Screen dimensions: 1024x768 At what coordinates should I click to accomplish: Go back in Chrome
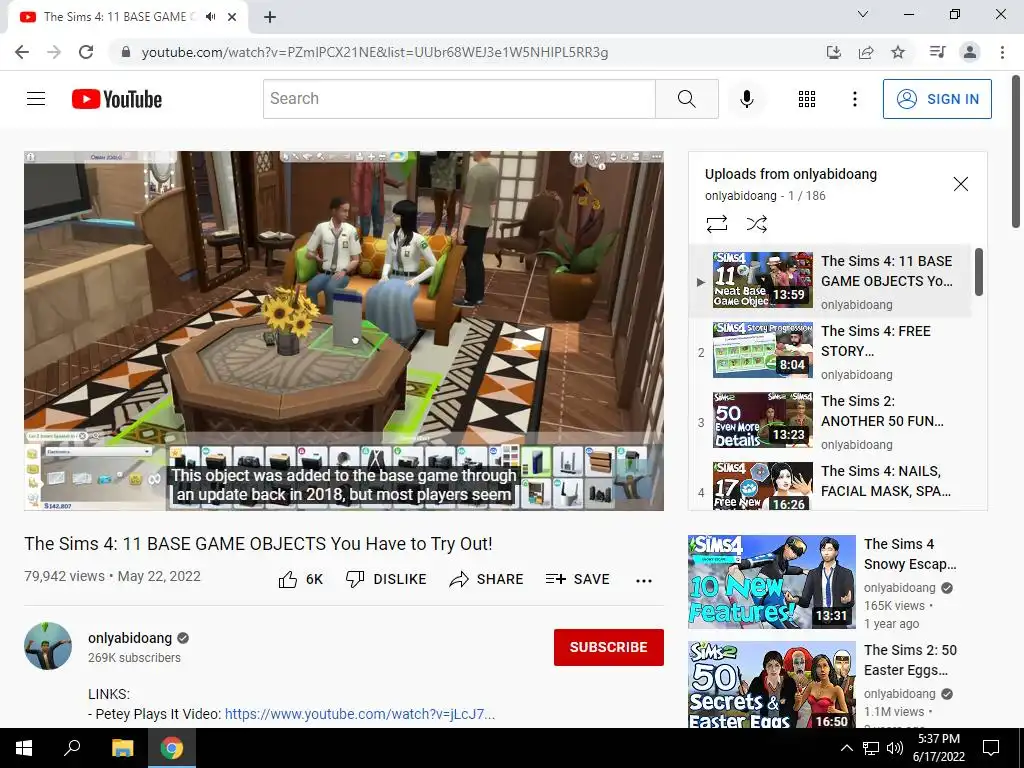(x=22, y=52)
